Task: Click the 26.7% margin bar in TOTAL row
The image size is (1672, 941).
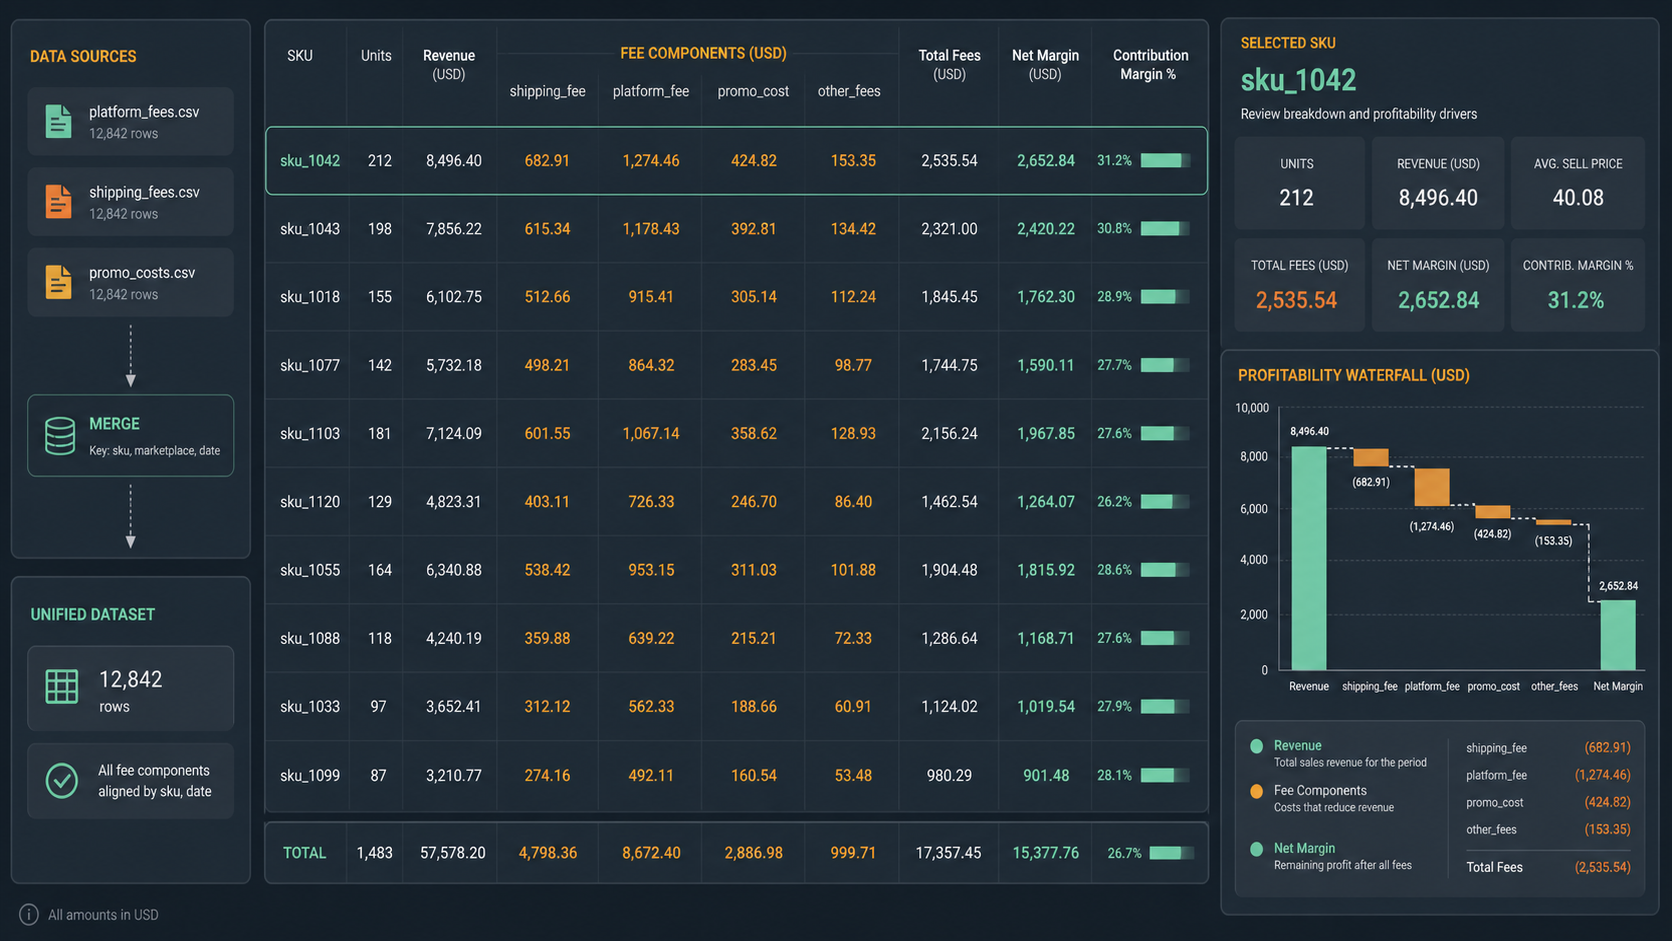Action: [x=1171, y=853]
